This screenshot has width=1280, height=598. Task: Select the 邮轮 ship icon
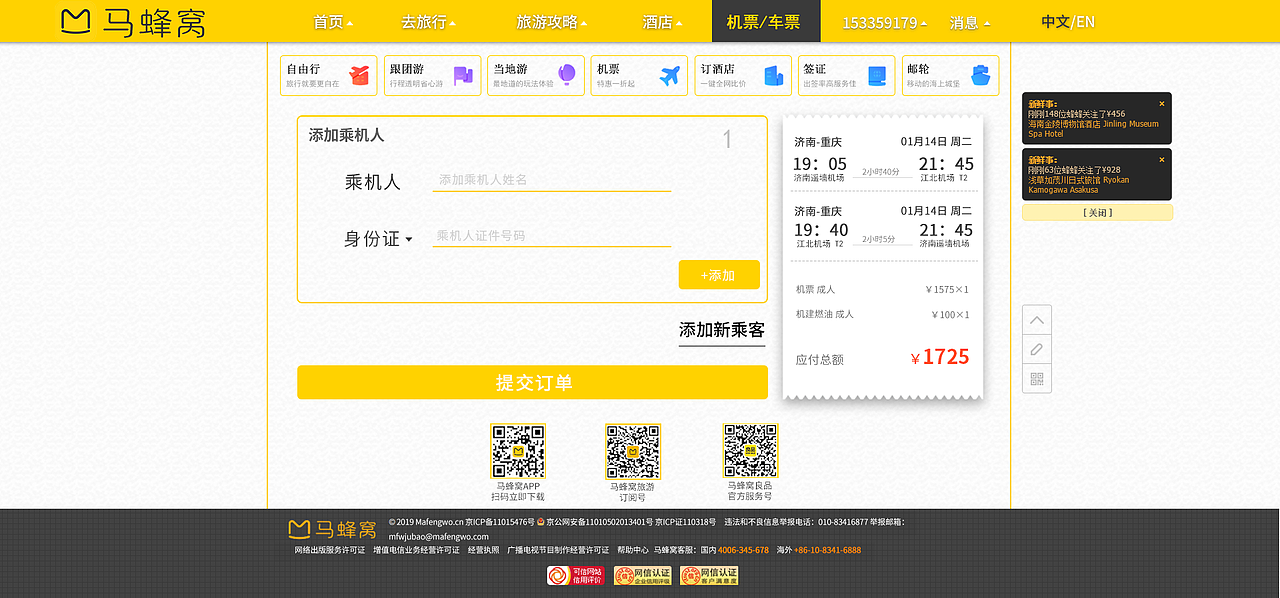point(979,74)
